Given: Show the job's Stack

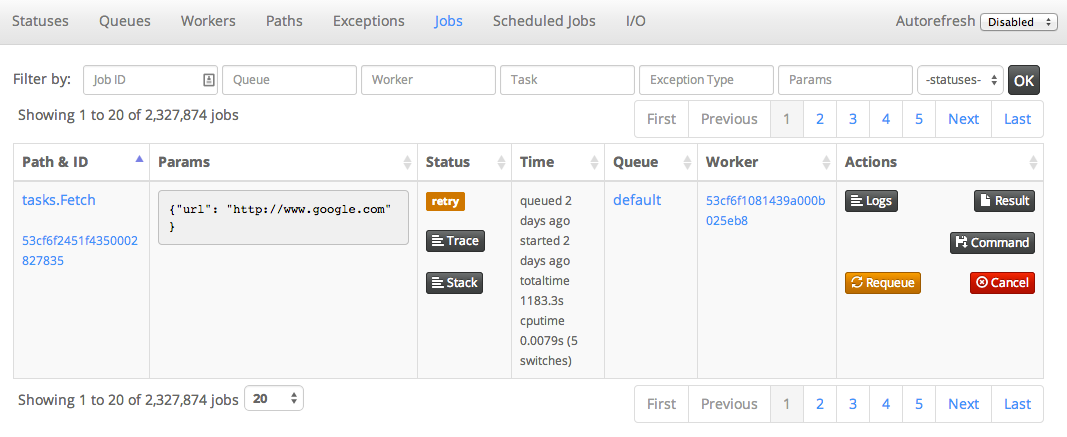Looking at the screenshot, I should [454, 283].
